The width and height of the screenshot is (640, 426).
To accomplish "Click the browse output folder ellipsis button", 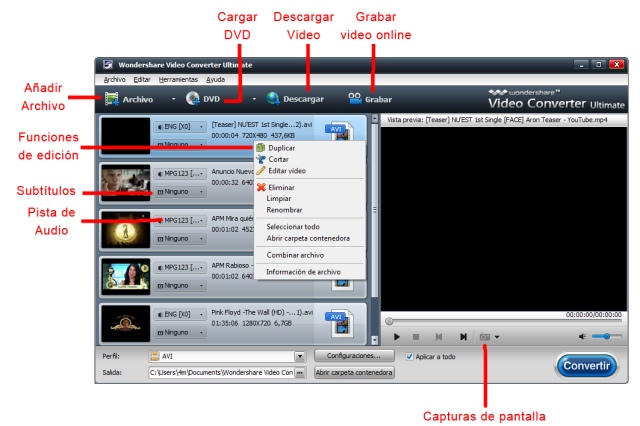I will (x=300, y=373).
